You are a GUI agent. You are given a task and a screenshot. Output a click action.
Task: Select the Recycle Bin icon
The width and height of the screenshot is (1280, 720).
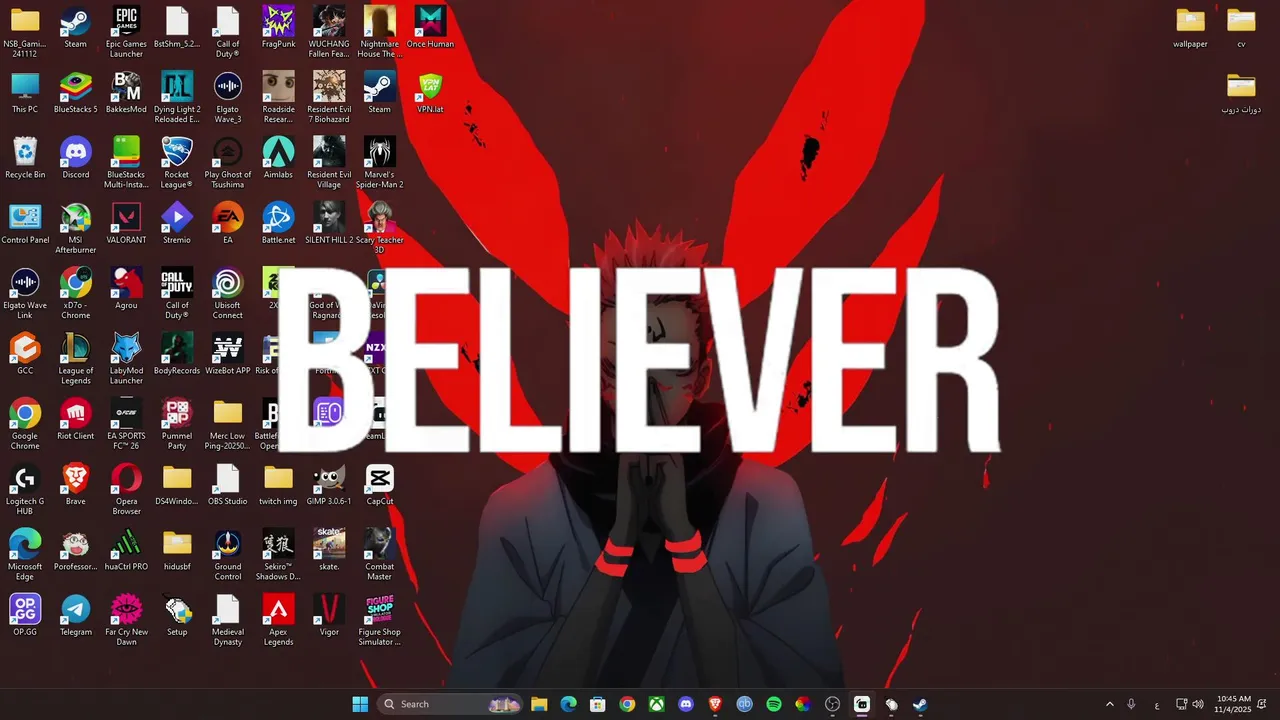[25, 158]
